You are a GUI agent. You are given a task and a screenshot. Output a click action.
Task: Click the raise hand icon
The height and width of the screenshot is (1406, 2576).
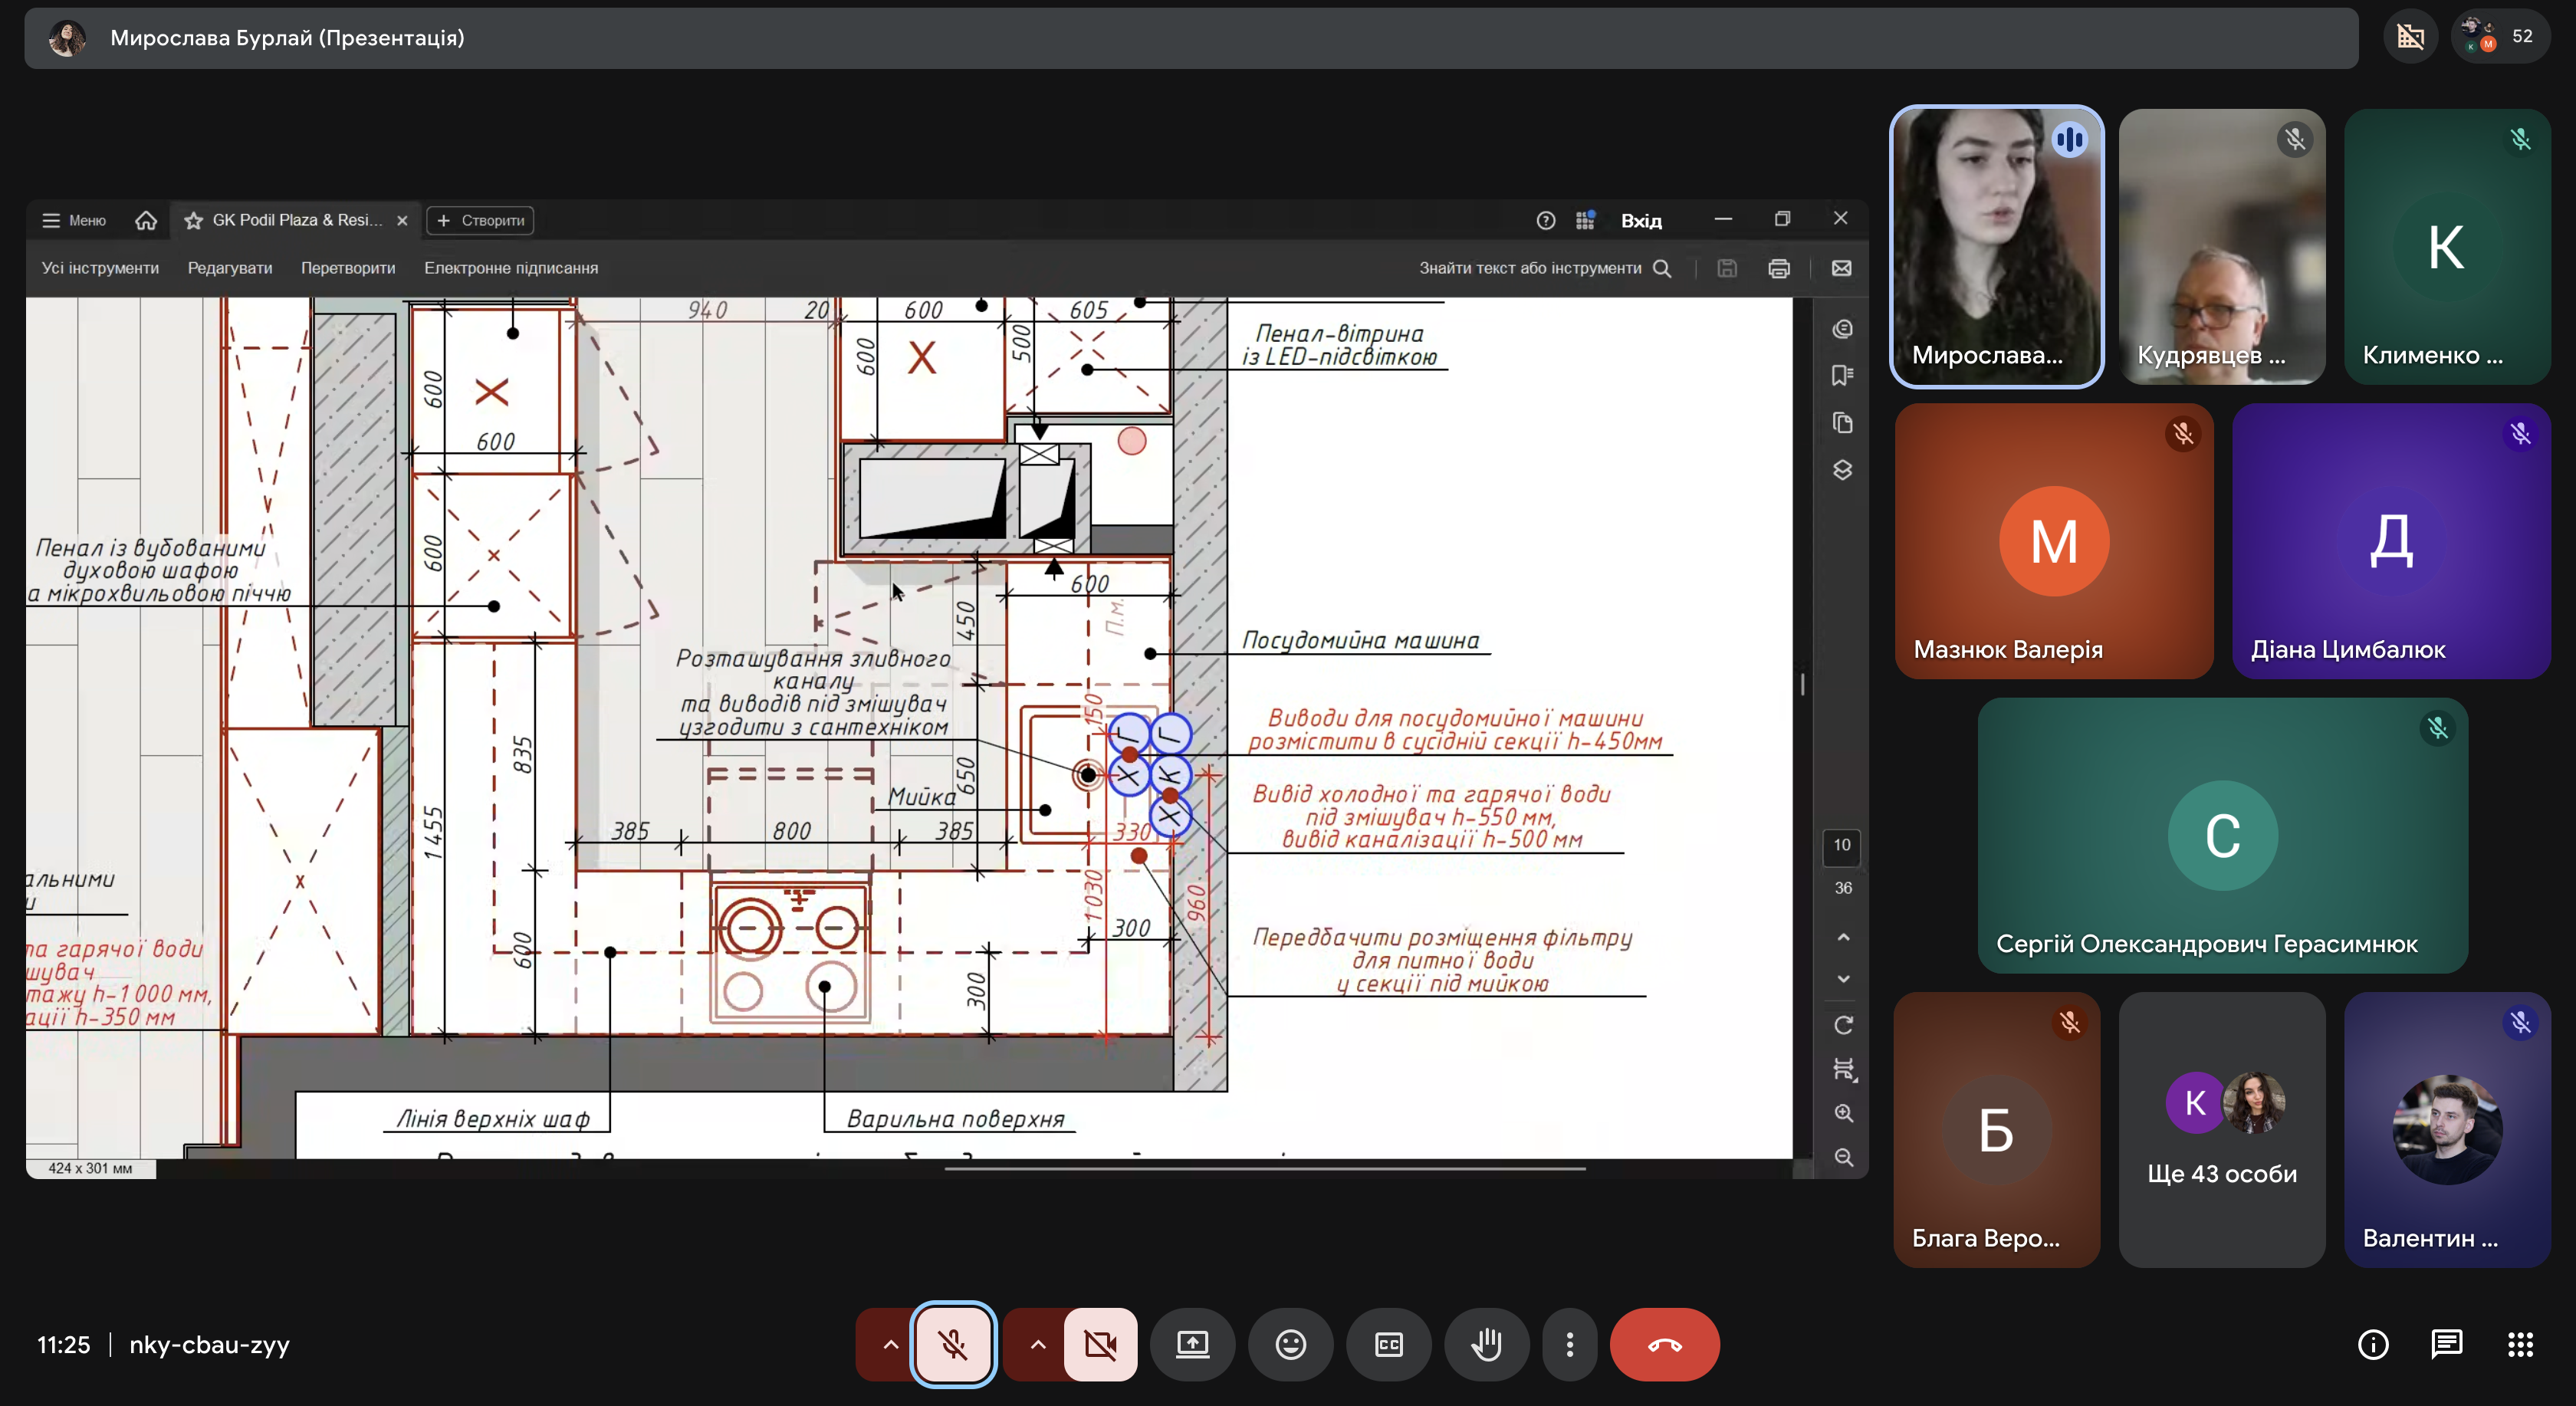point(1487,1344)
